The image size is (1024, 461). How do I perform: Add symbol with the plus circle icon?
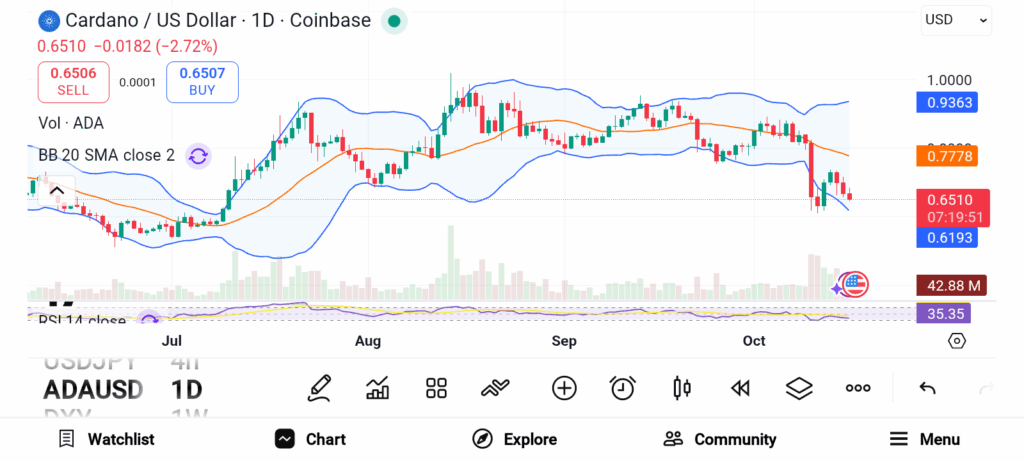pyautogui.click(x=564, y=388)
